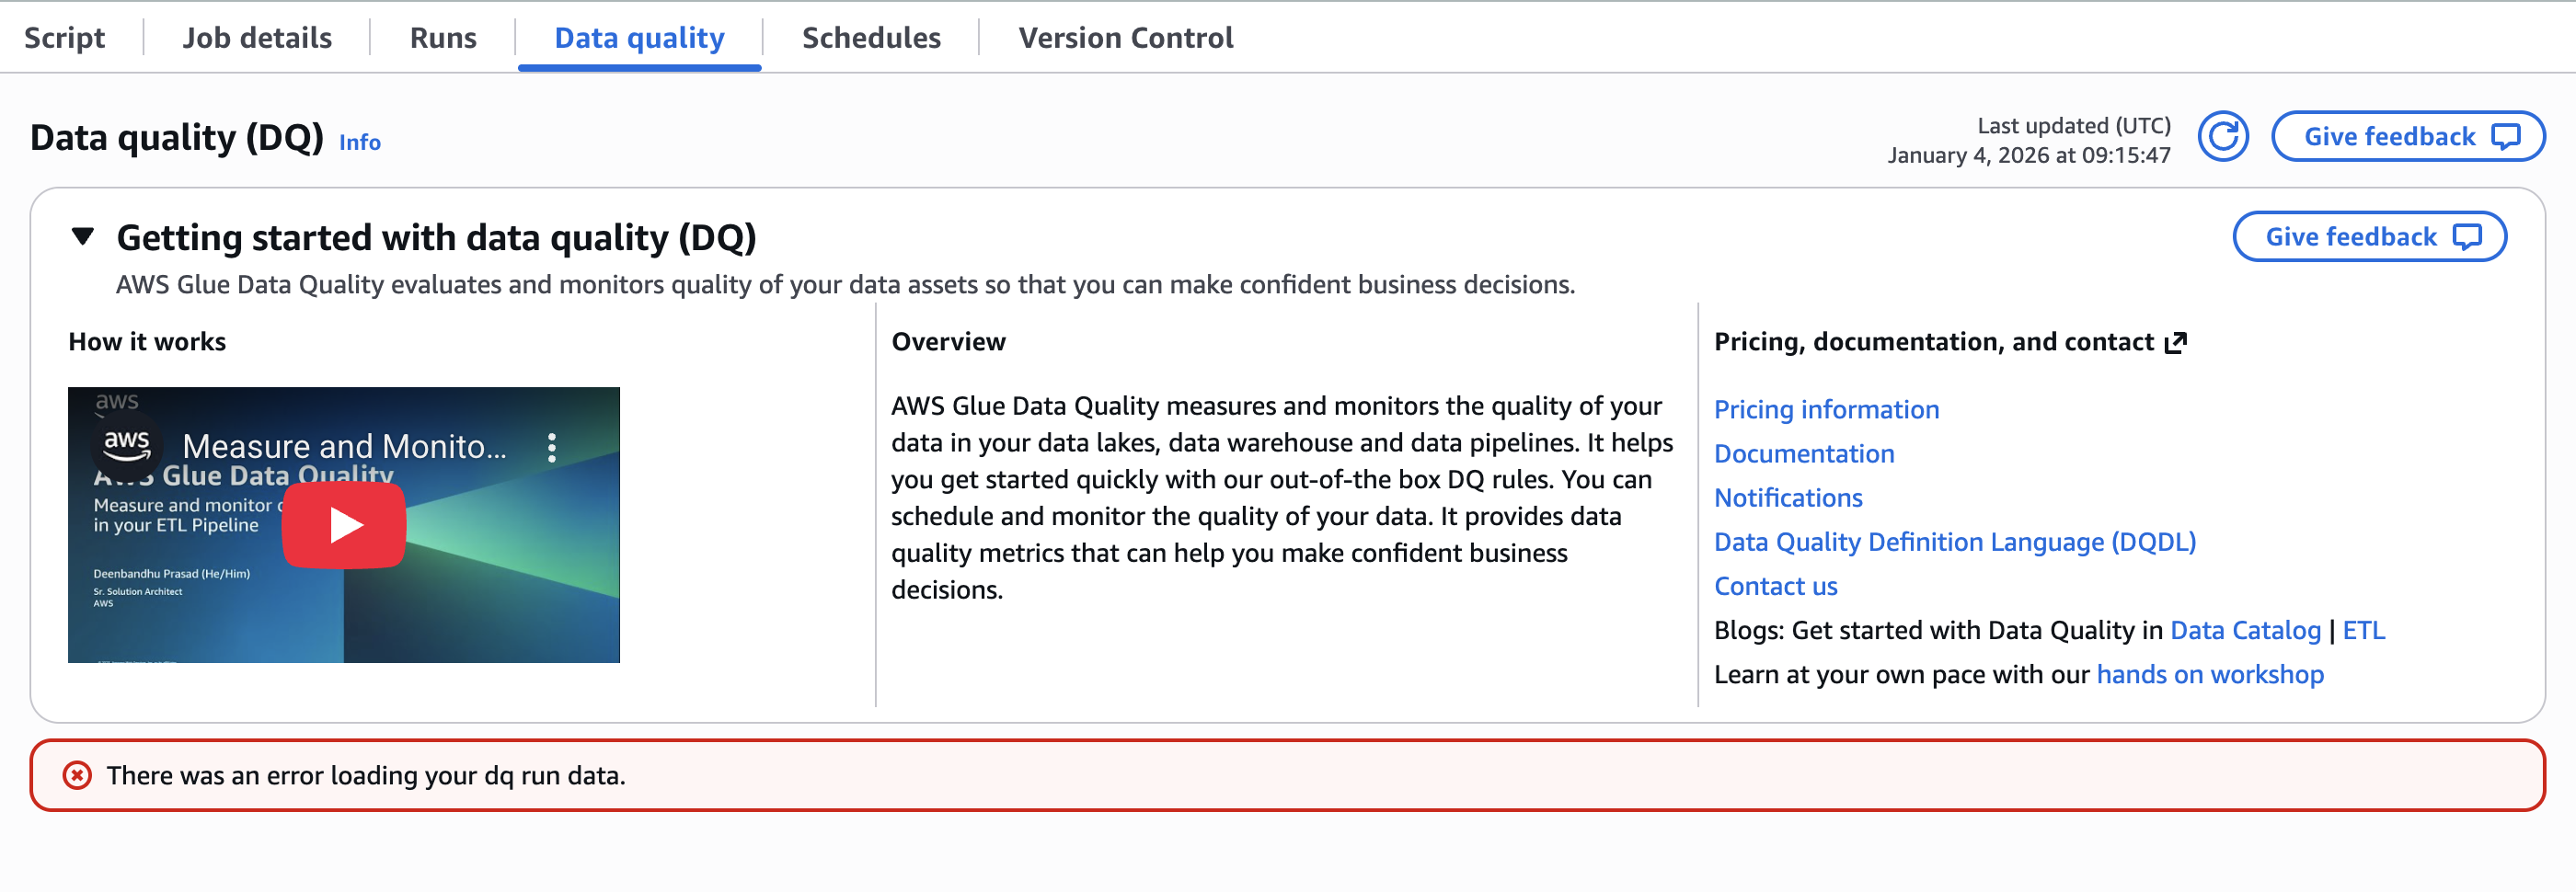Go to the Runs tab
The width and height of the screenshot is (2576, 892).
pyautogui.click(x=443, y=38)
